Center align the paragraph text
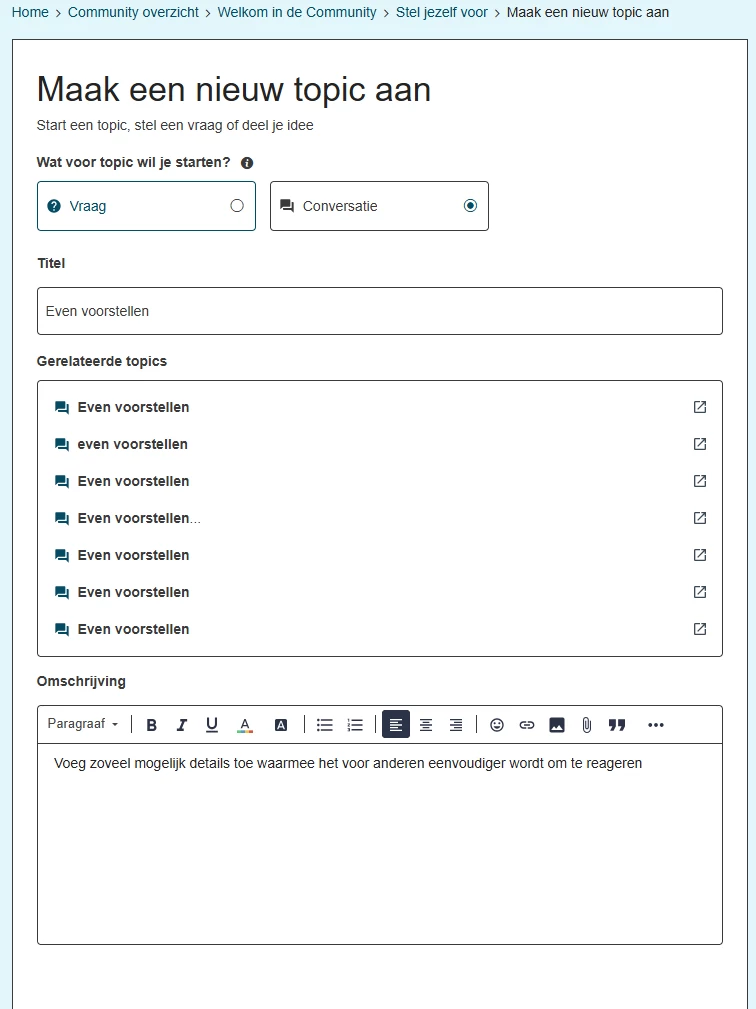 pos(426,725)
